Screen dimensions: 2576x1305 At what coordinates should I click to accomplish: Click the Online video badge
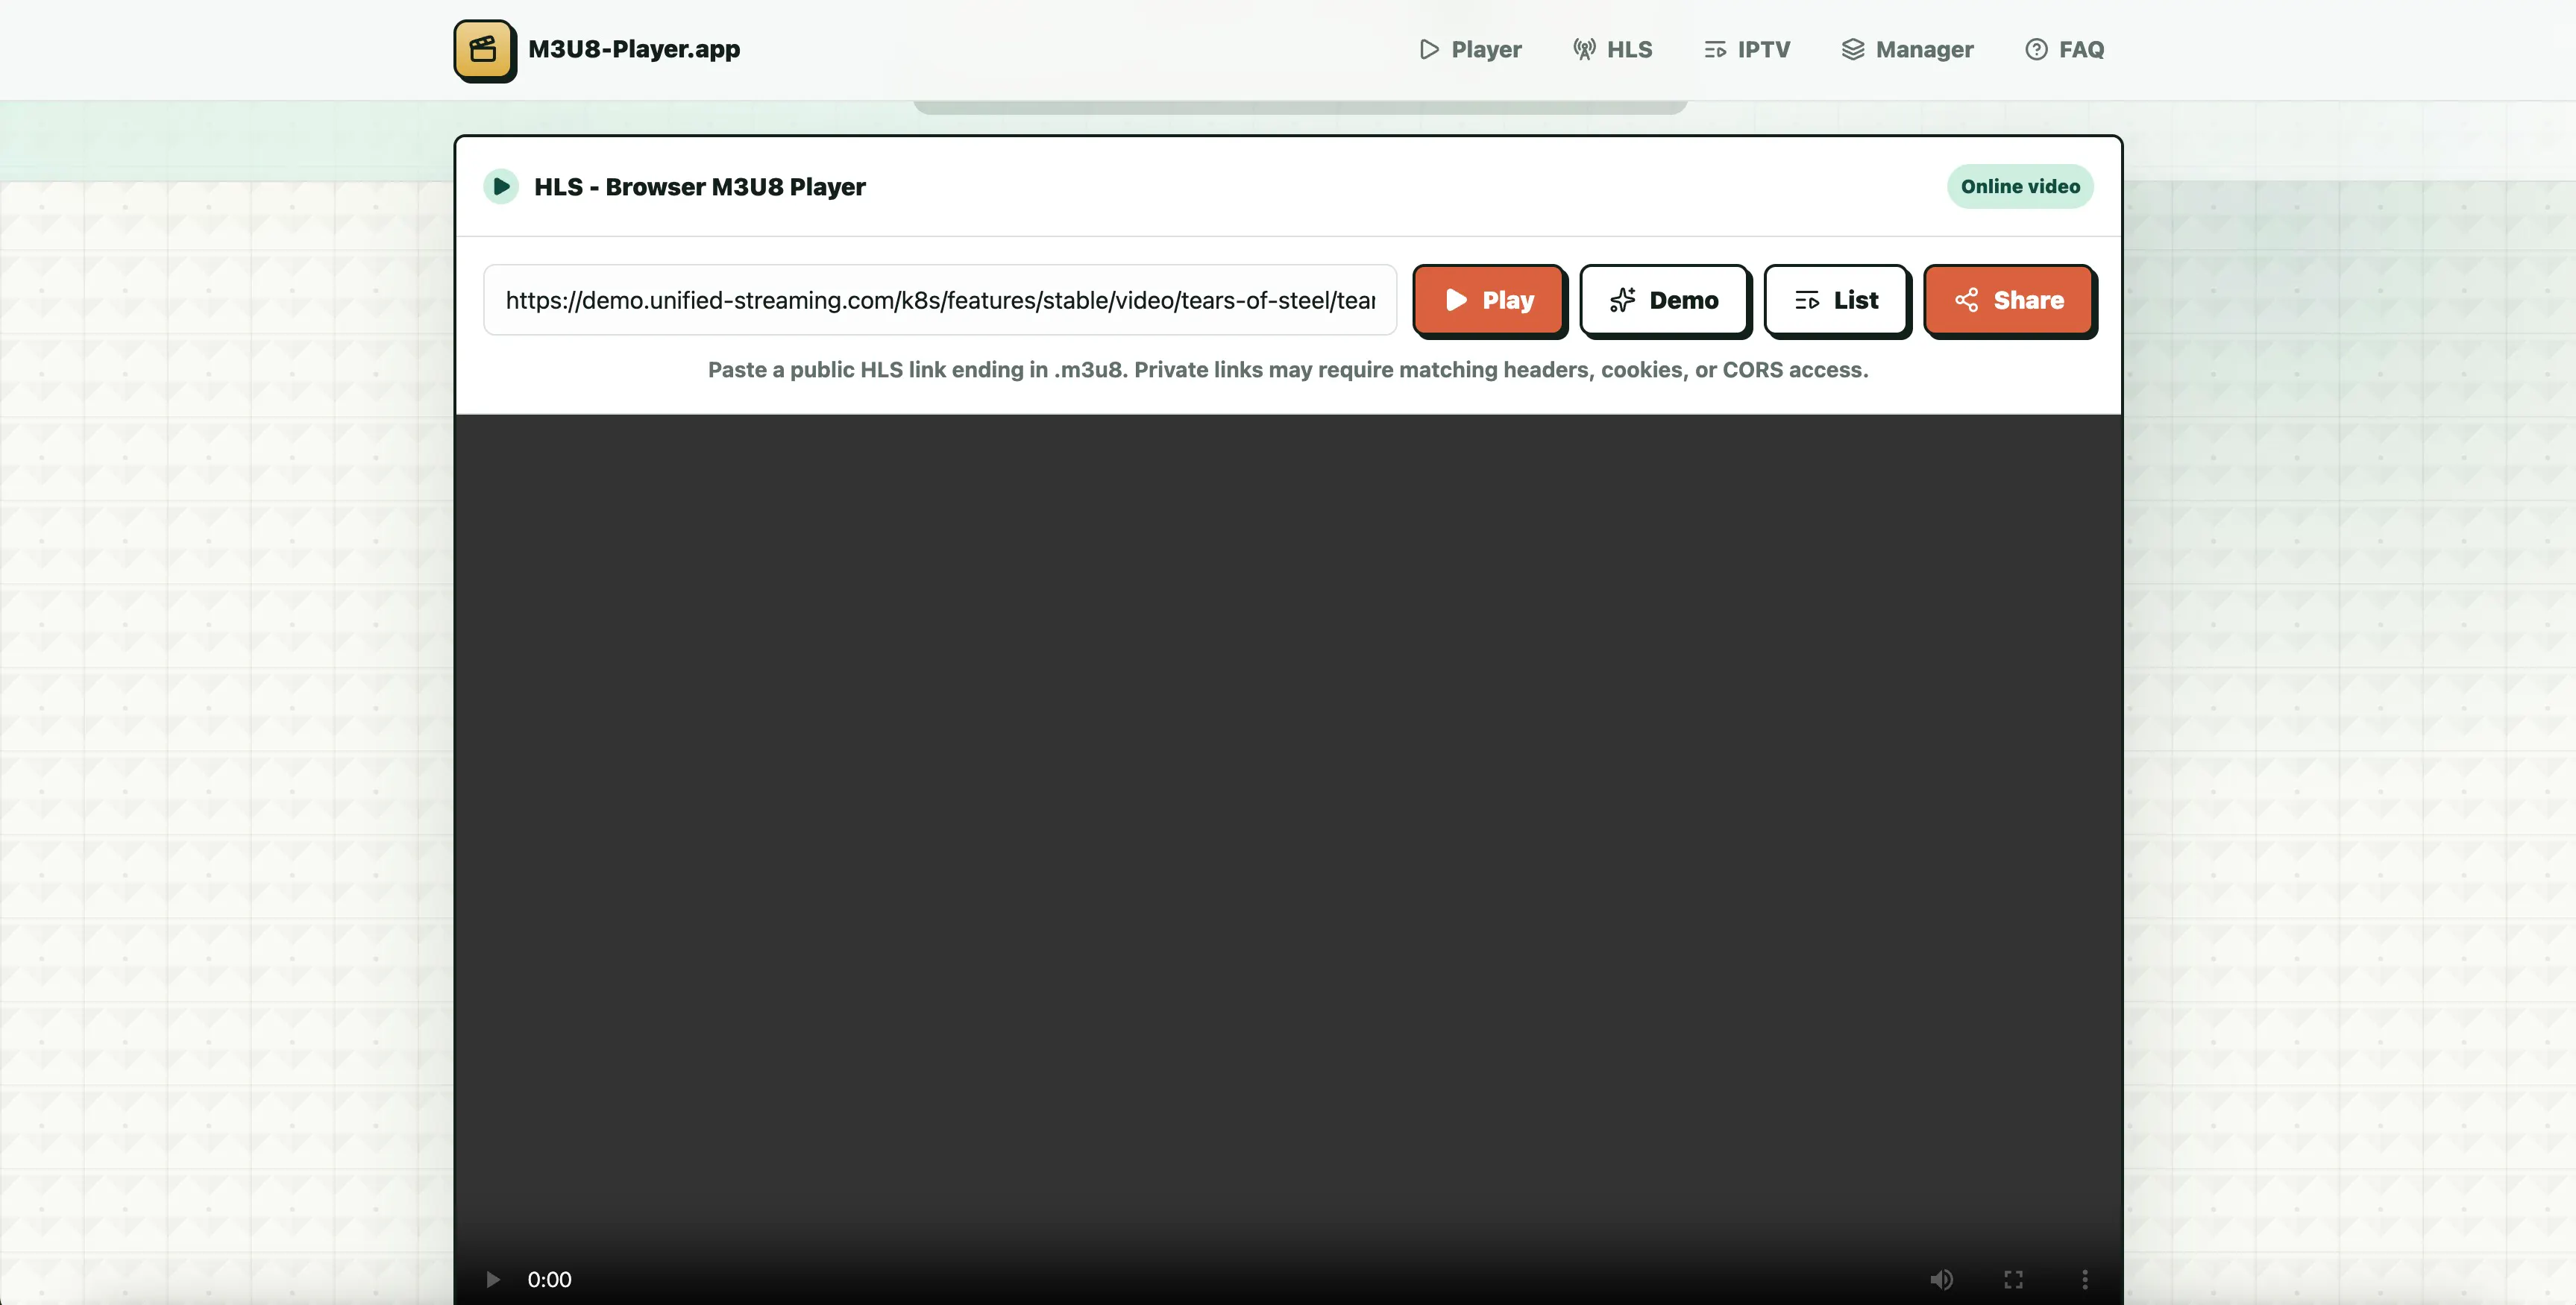[2020, 186]
